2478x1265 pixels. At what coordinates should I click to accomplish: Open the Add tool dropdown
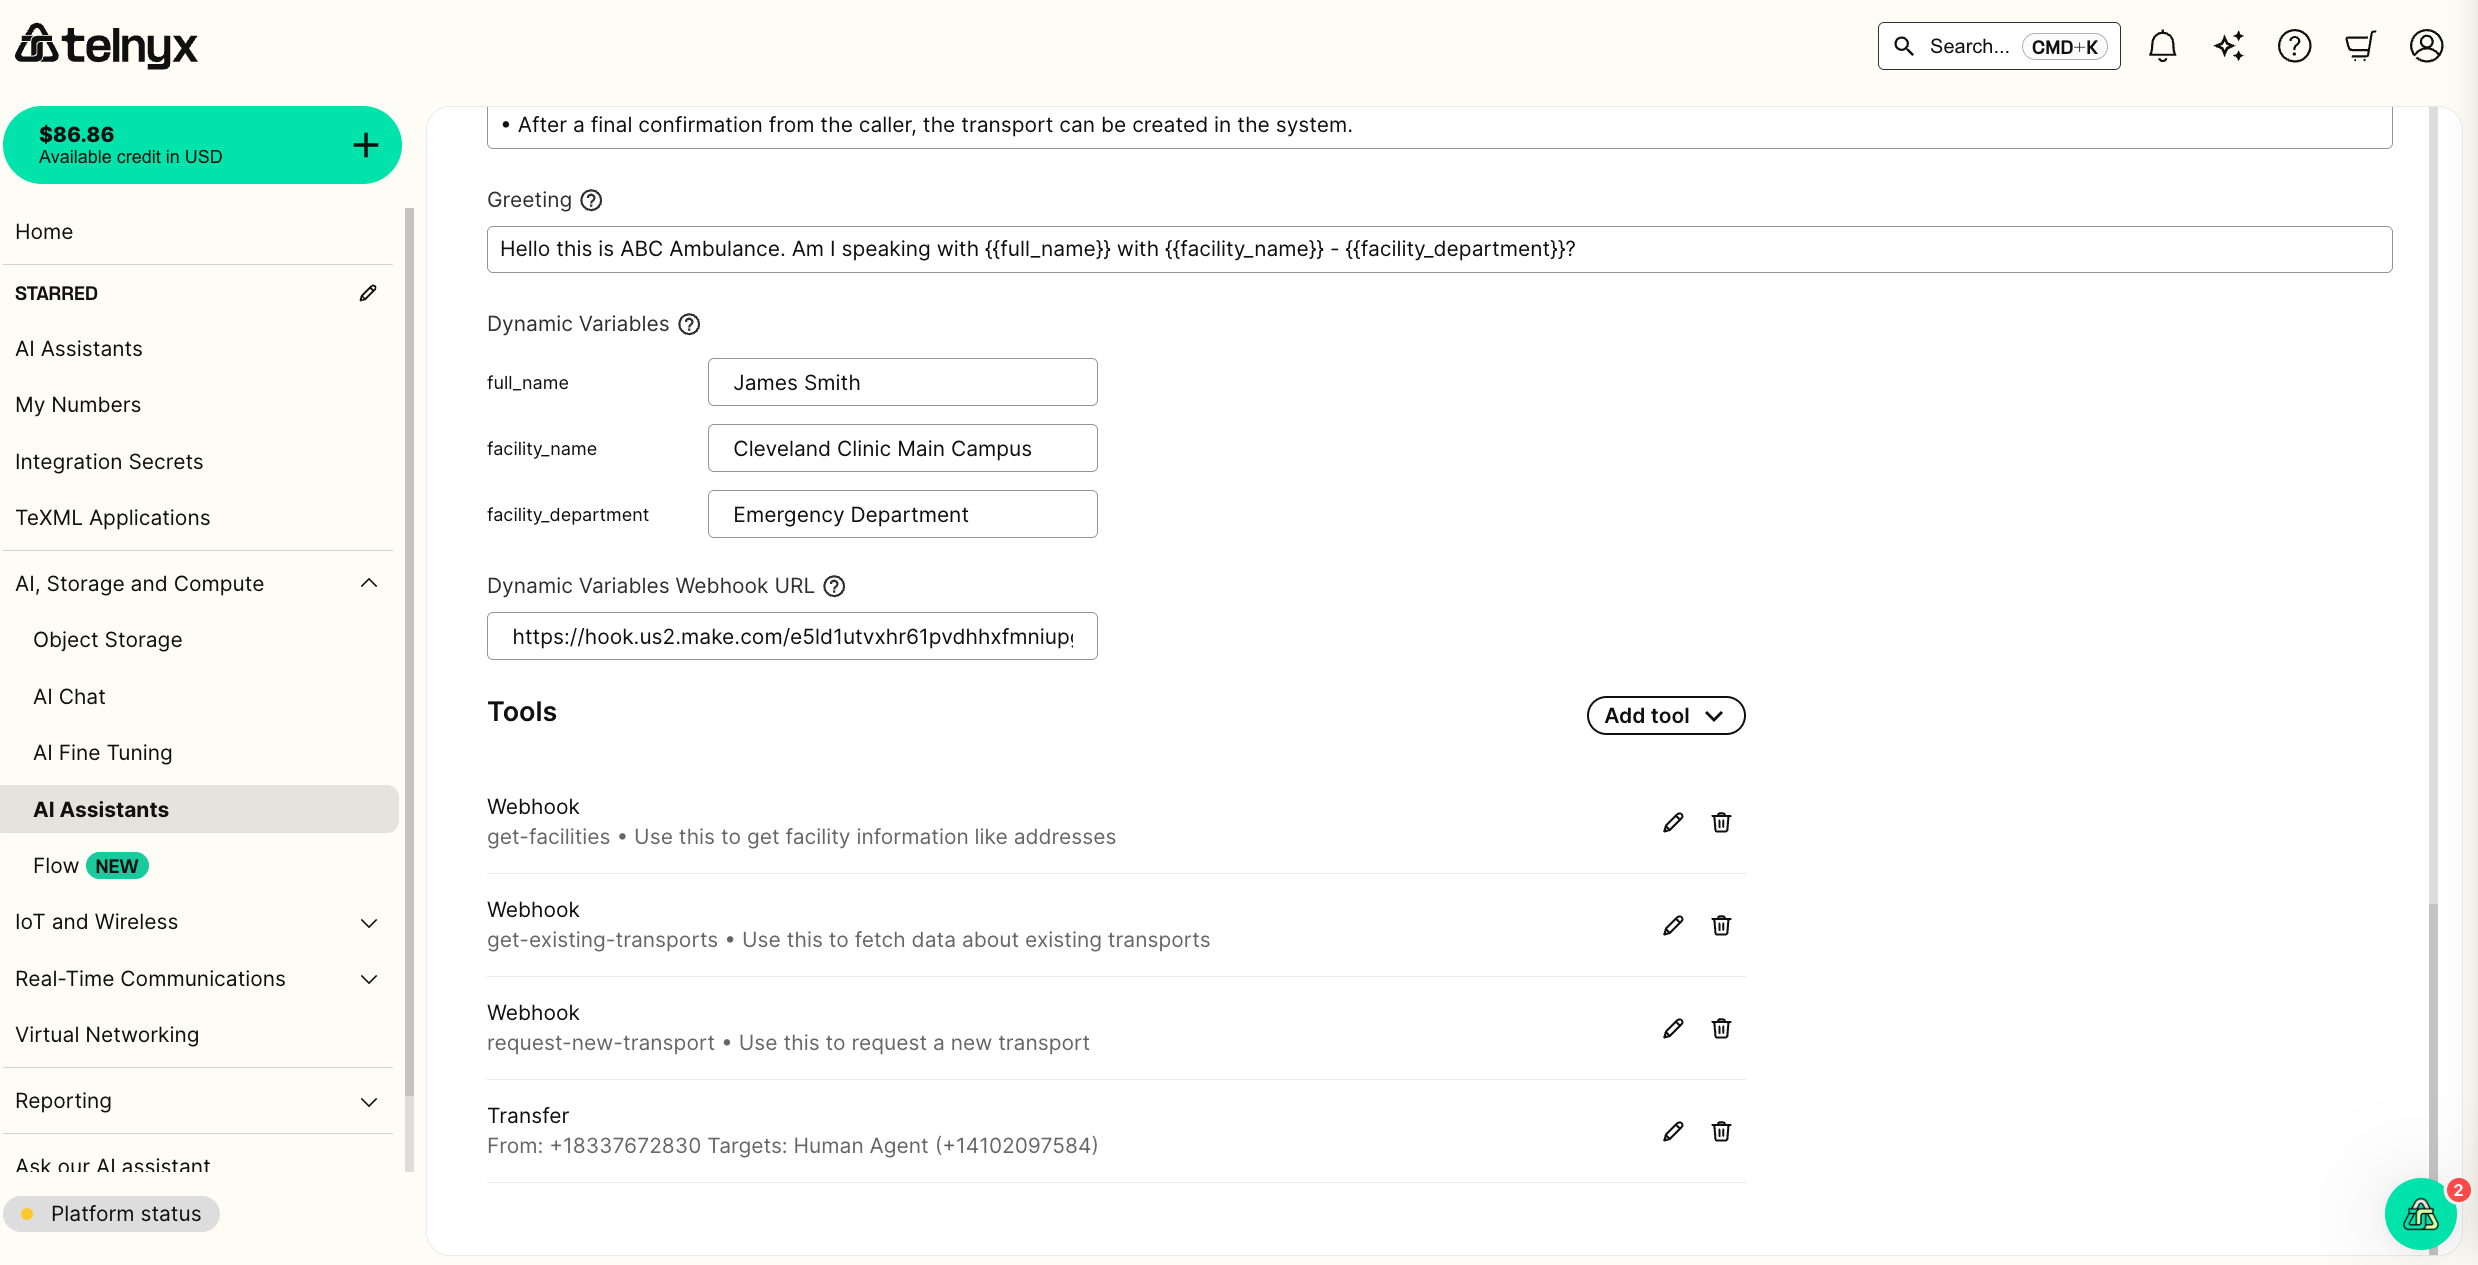tap(1665, 715)
